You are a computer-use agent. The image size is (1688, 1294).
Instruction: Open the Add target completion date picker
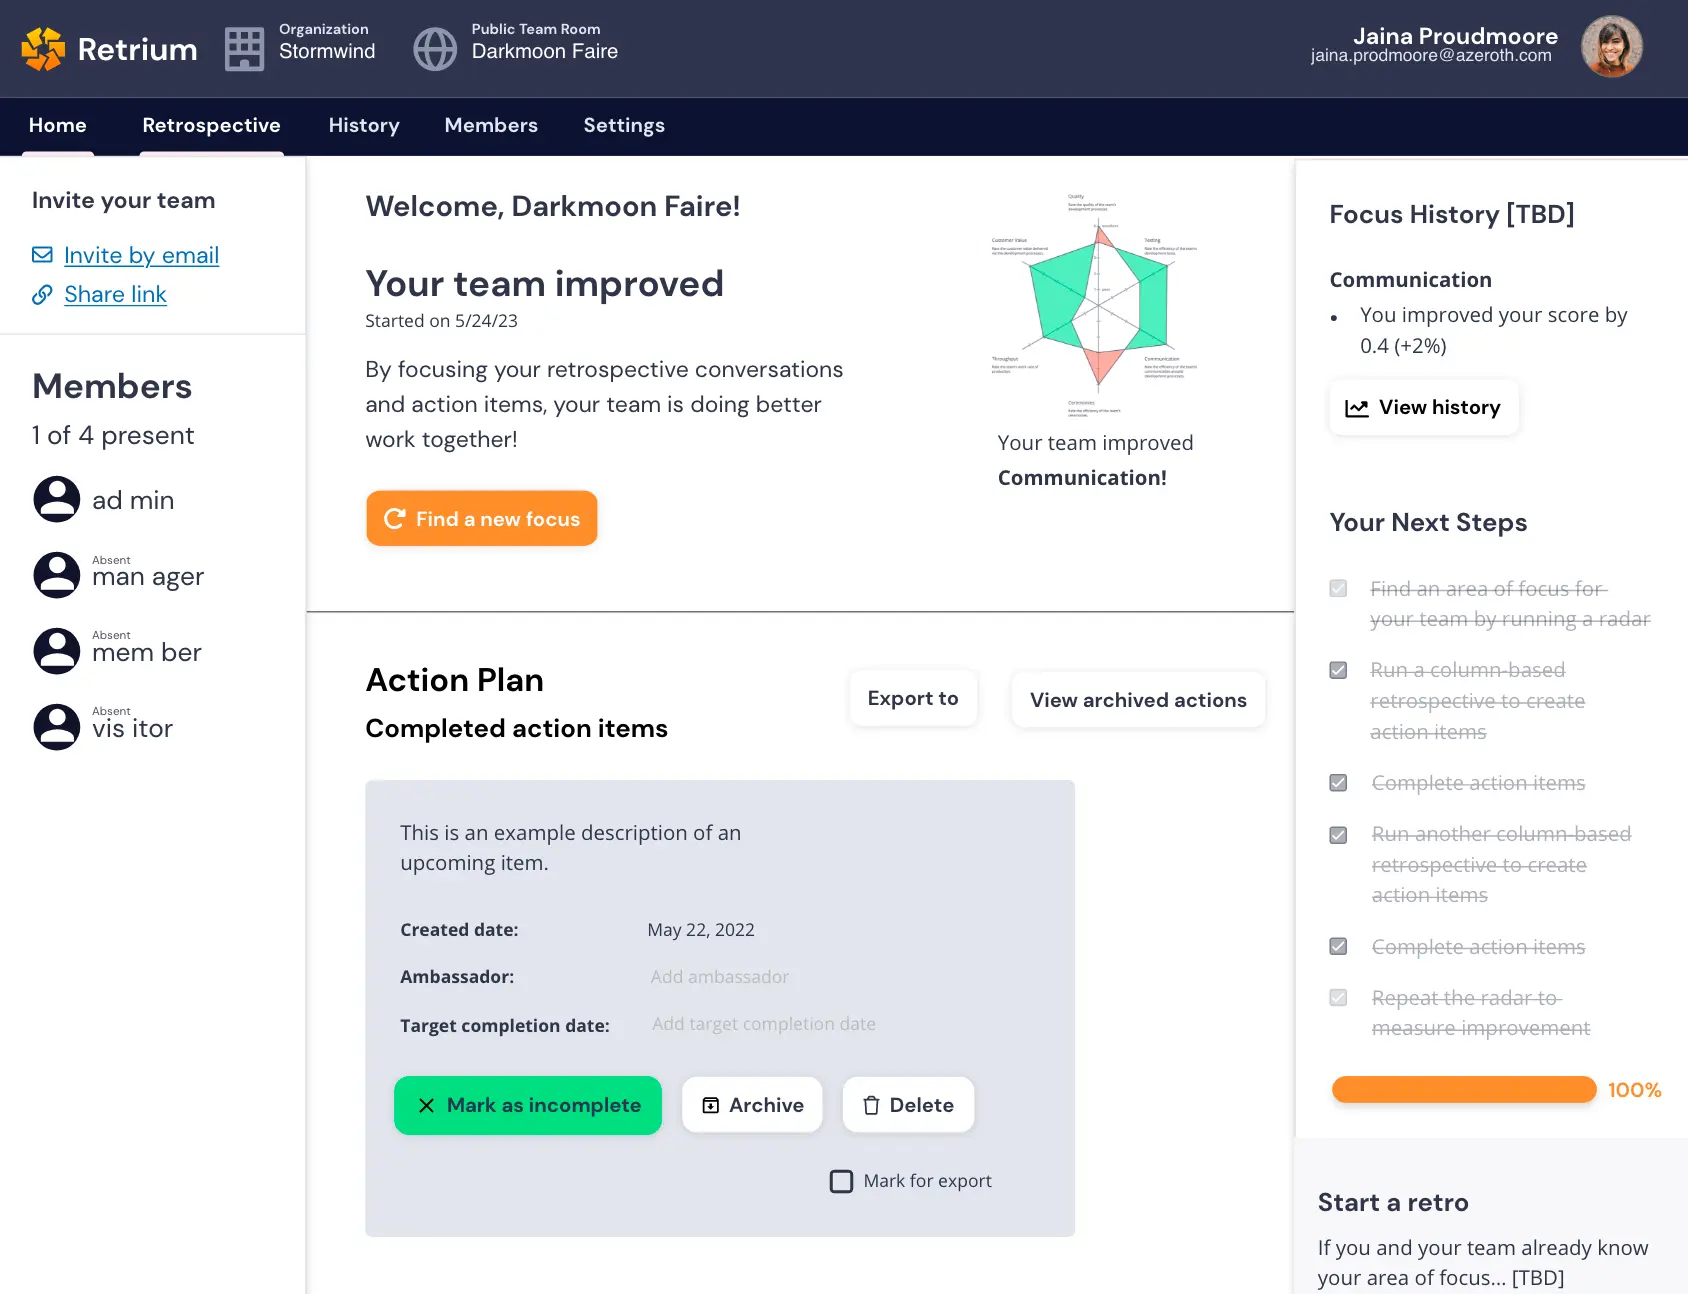(x=763, y=1024)
